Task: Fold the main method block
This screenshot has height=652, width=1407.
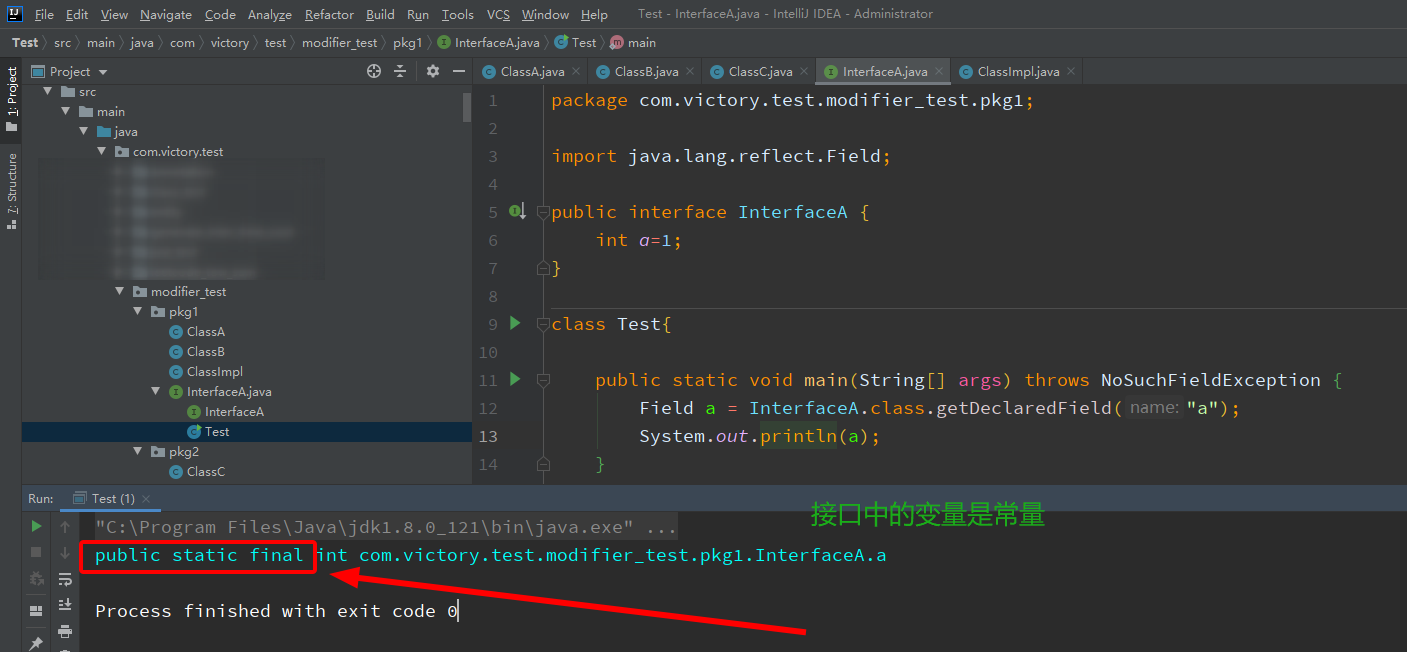Action: [542, 380]
